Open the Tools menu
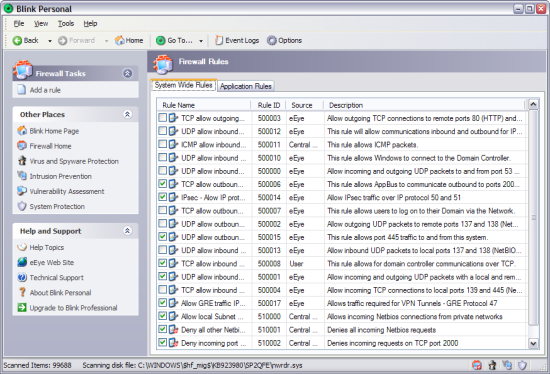The image size is (550, 374). tap(66, 24)
